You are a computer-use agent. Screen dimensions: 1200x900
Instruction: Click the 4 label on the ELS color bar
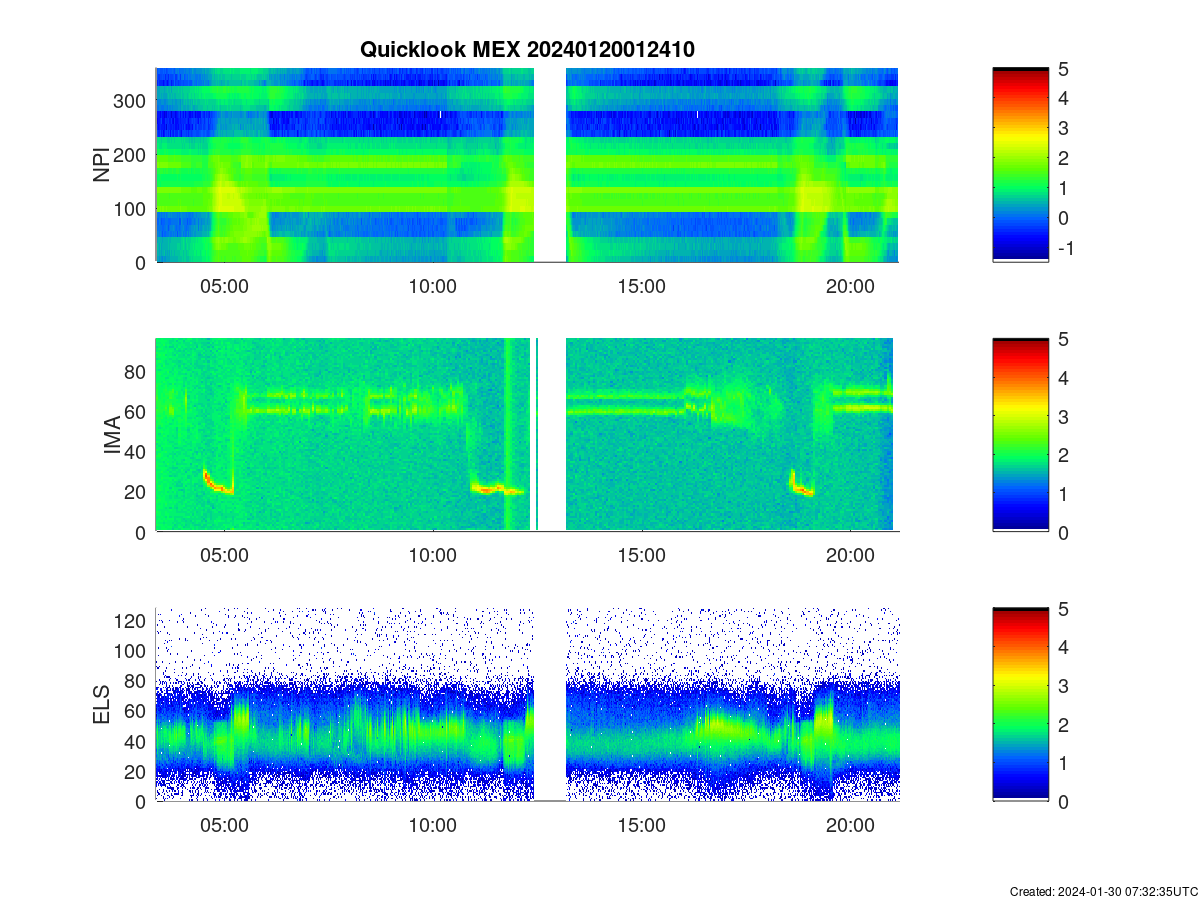click(x=1064, y=647)
